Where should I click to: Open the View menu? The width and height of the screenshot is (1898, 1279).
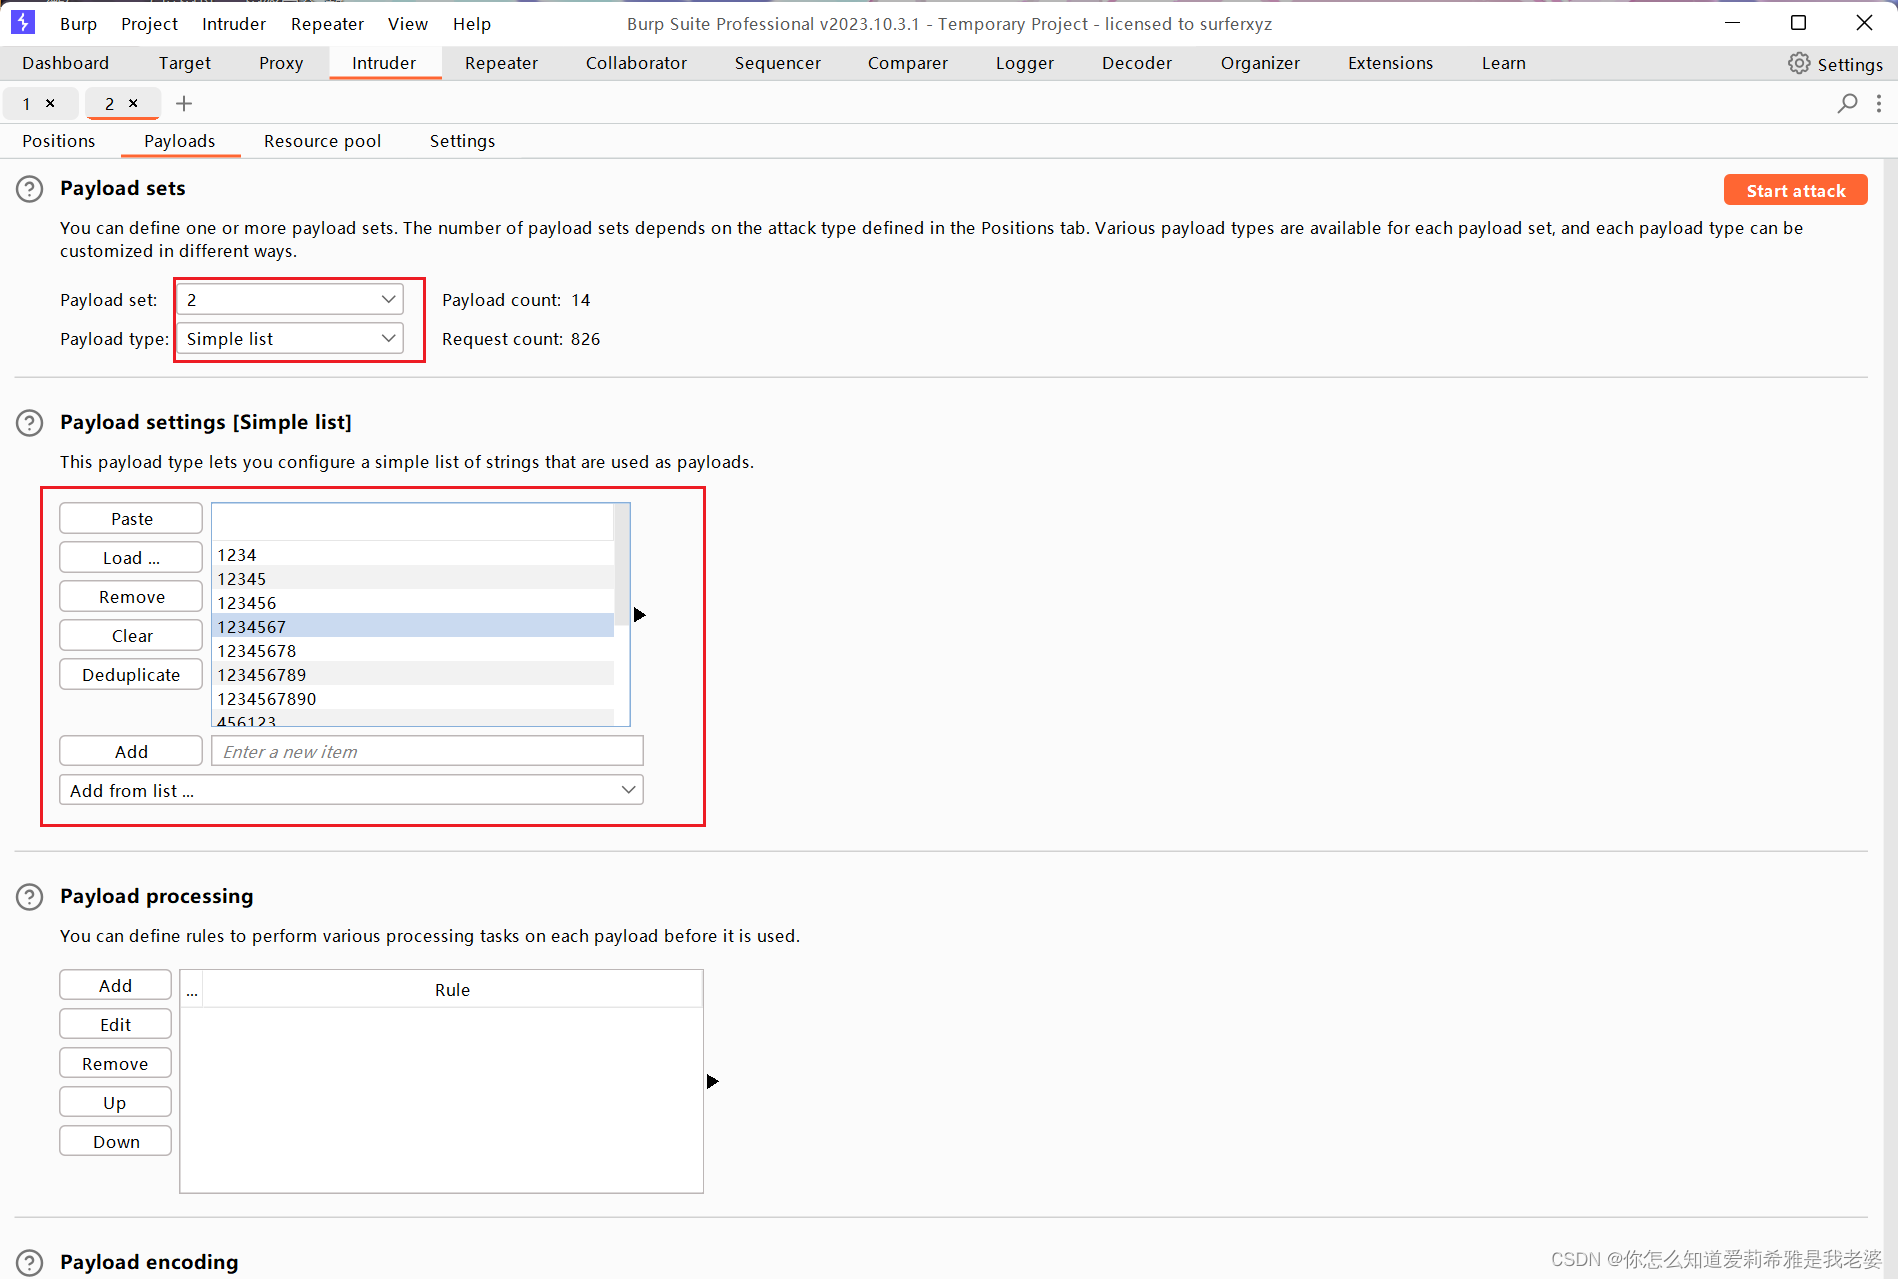(408, 23)
